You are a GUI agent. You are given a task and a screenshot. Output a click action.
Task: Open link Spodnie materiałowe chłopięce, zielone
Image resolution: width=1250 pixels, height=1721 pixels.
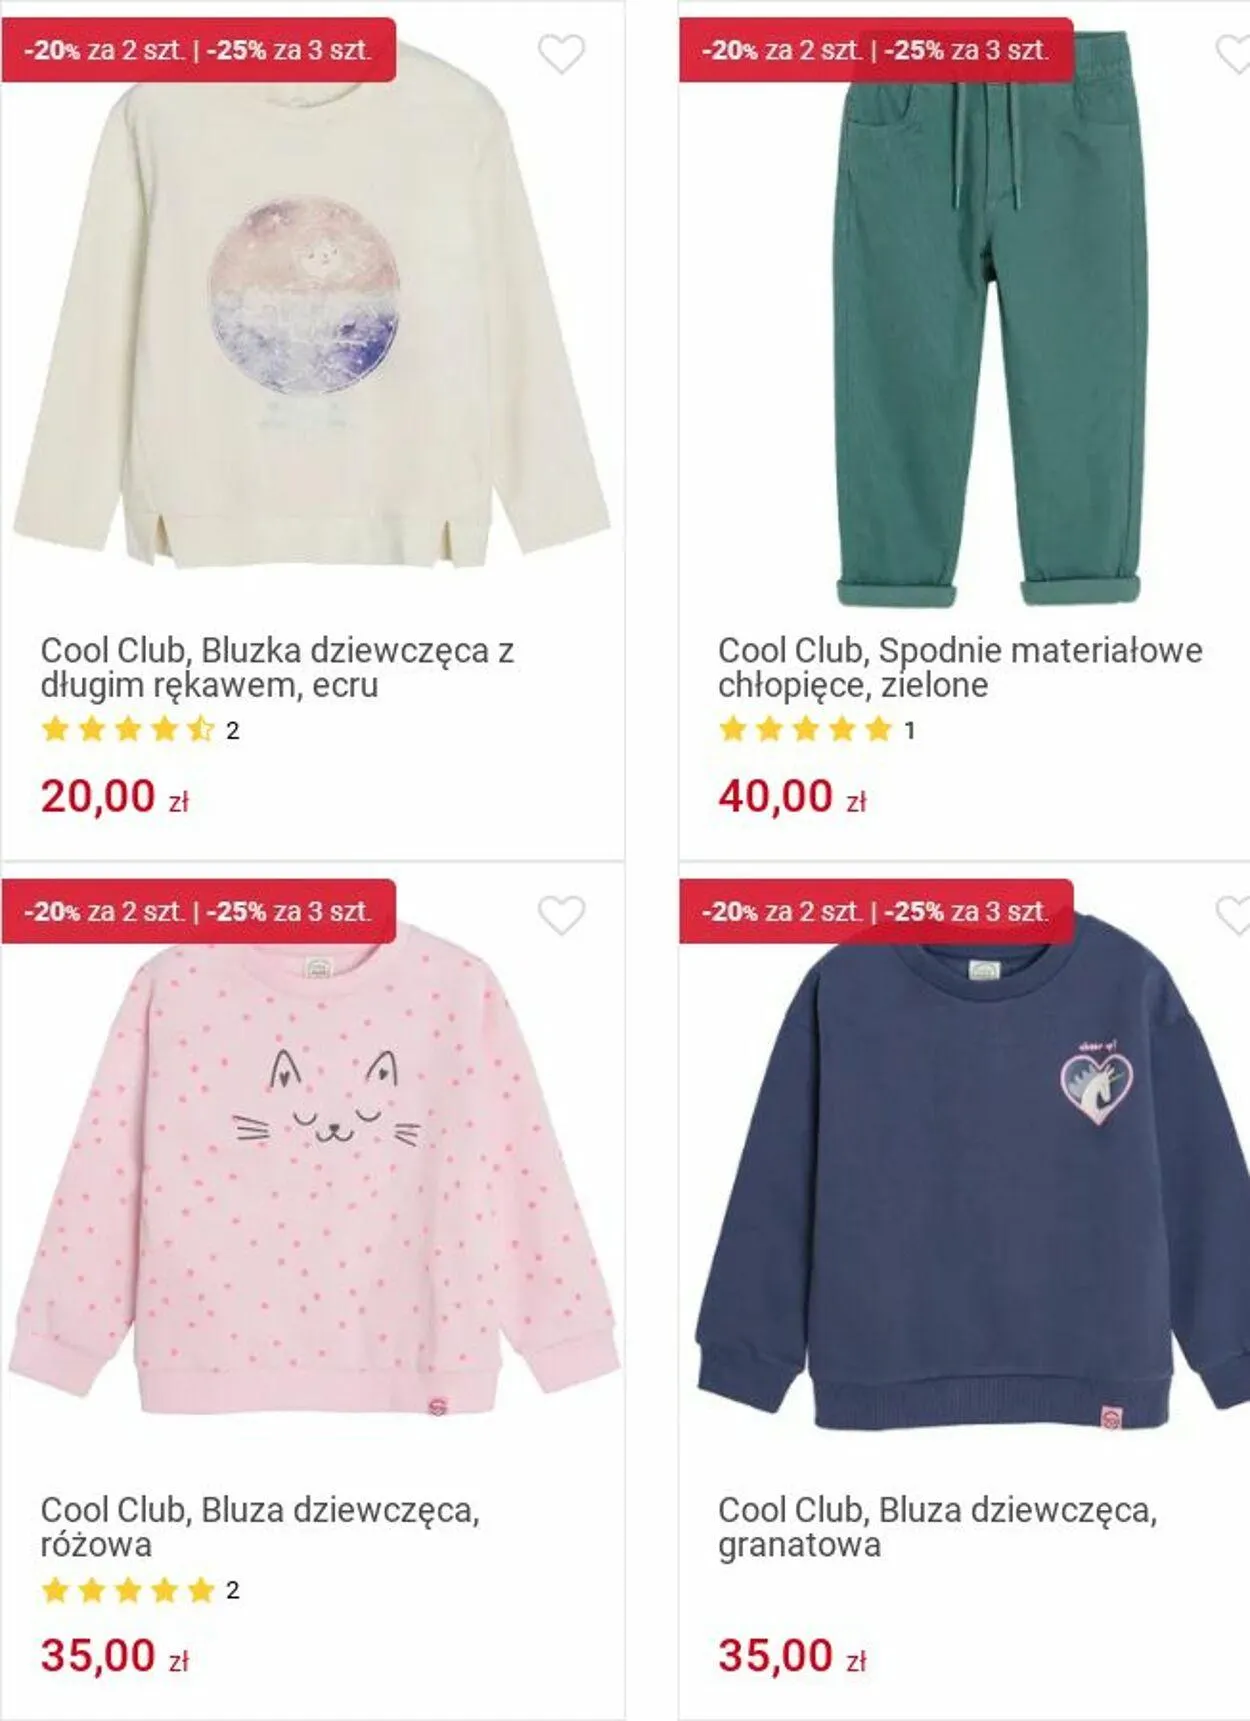point(960,667)
